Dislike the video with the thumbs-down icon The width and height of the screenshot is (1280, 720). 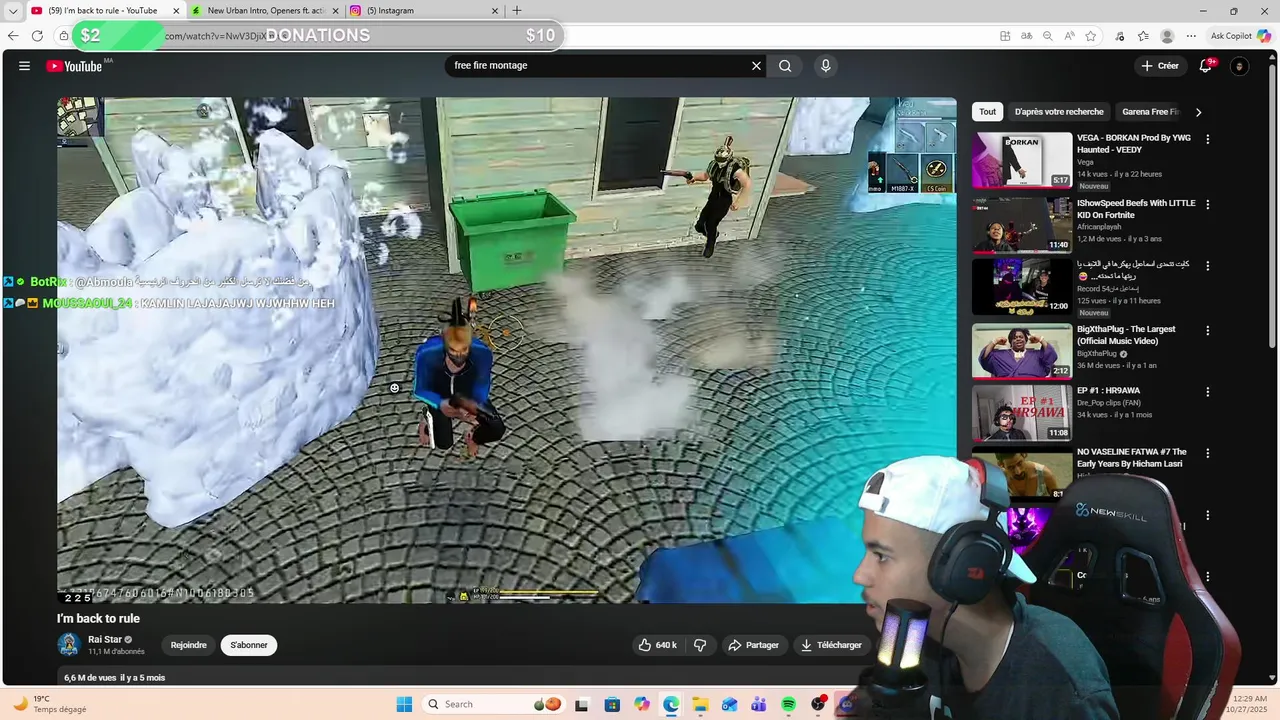(700, 645)
